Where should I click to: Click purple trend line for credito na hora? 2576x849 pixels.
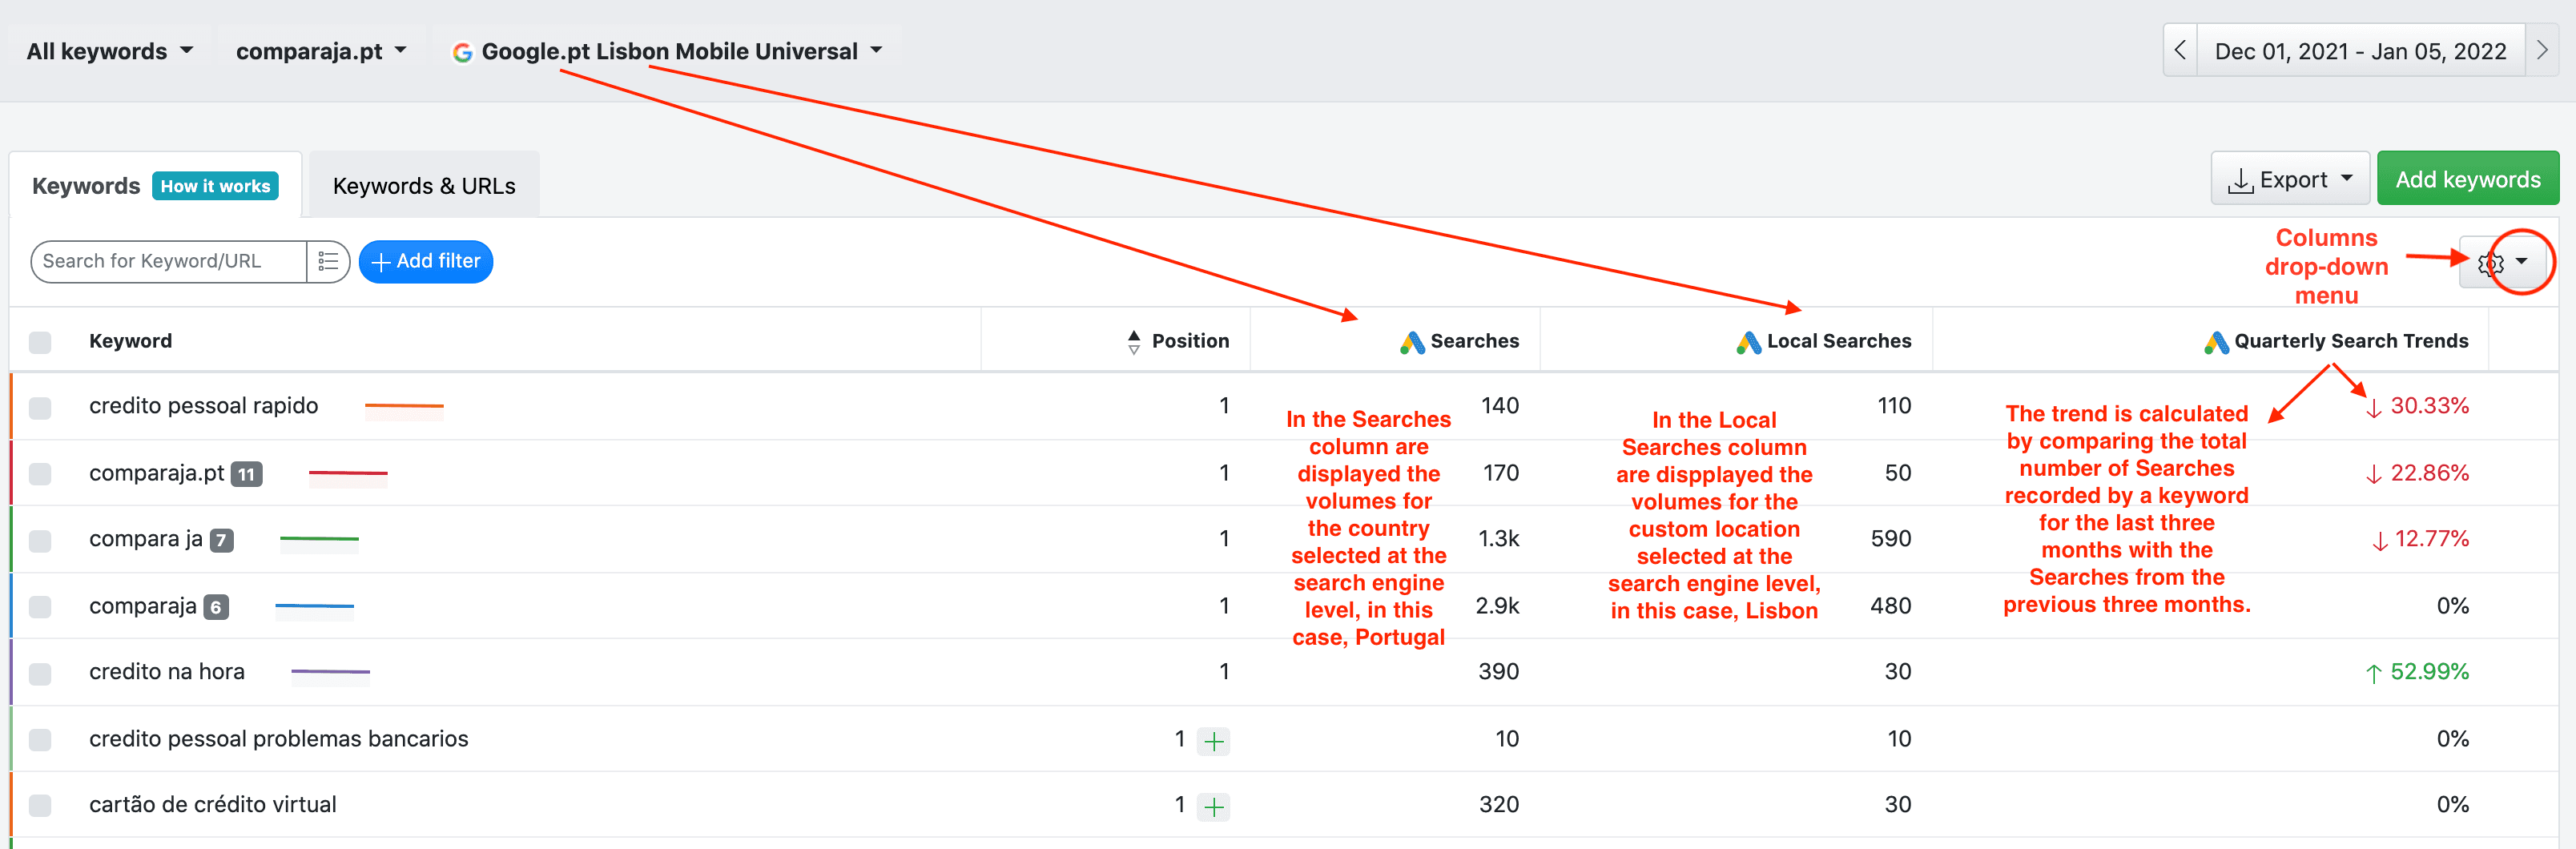330,672
